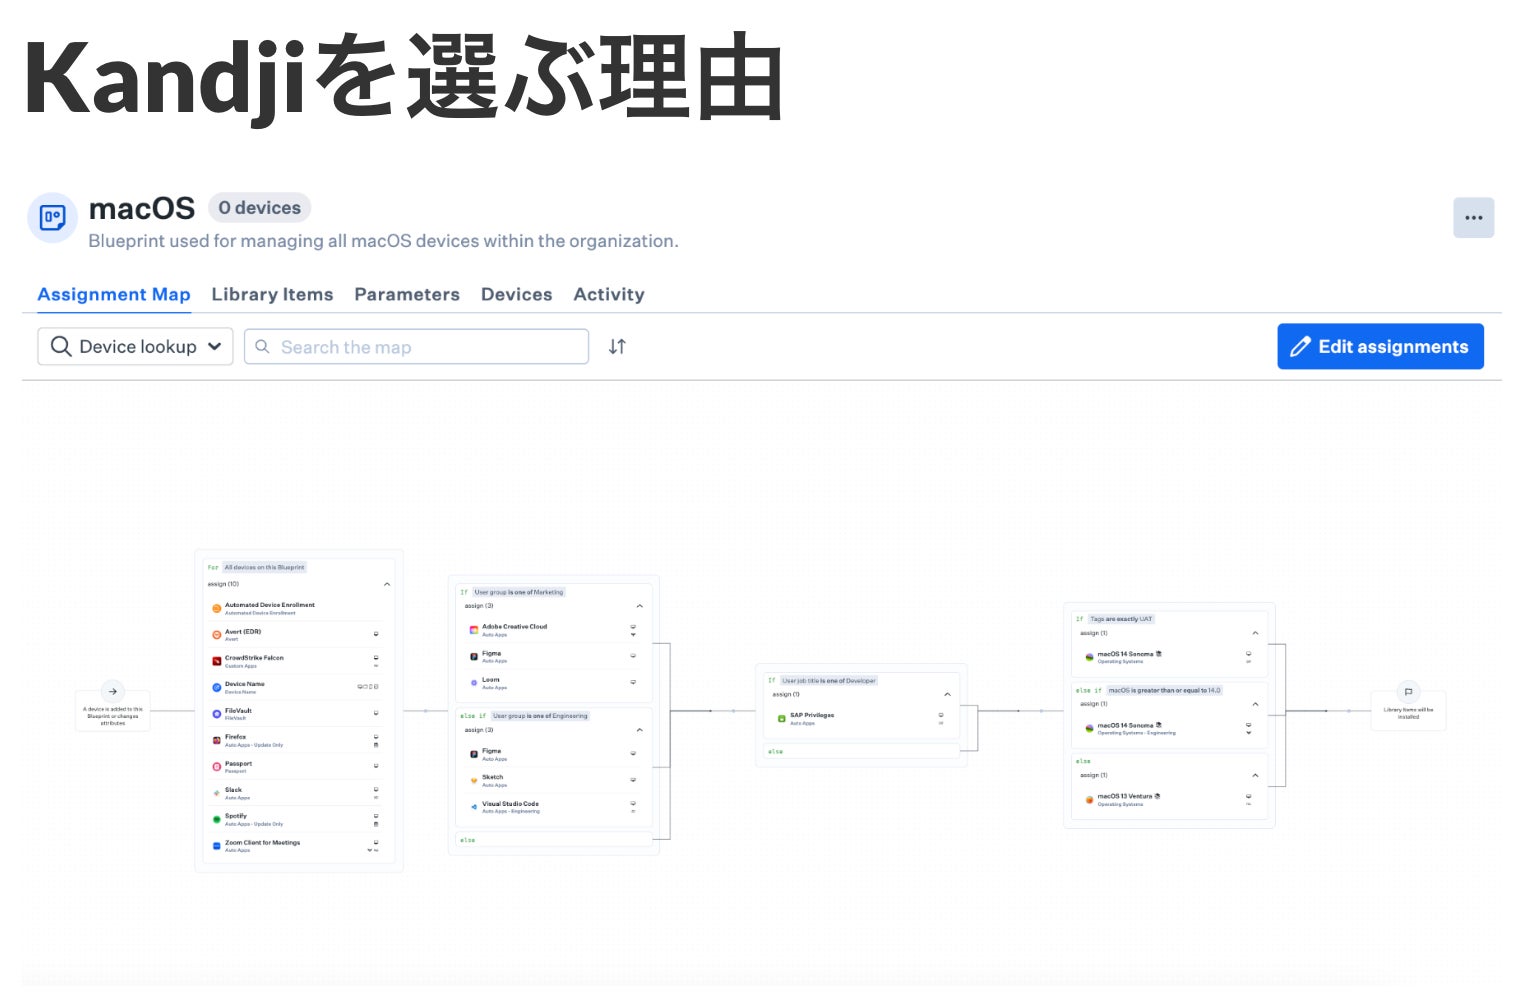The height and width of the screenshot is (1004, 1538).
Task: Click the else branch under SAP Privileges
Action: pos(860,751)
